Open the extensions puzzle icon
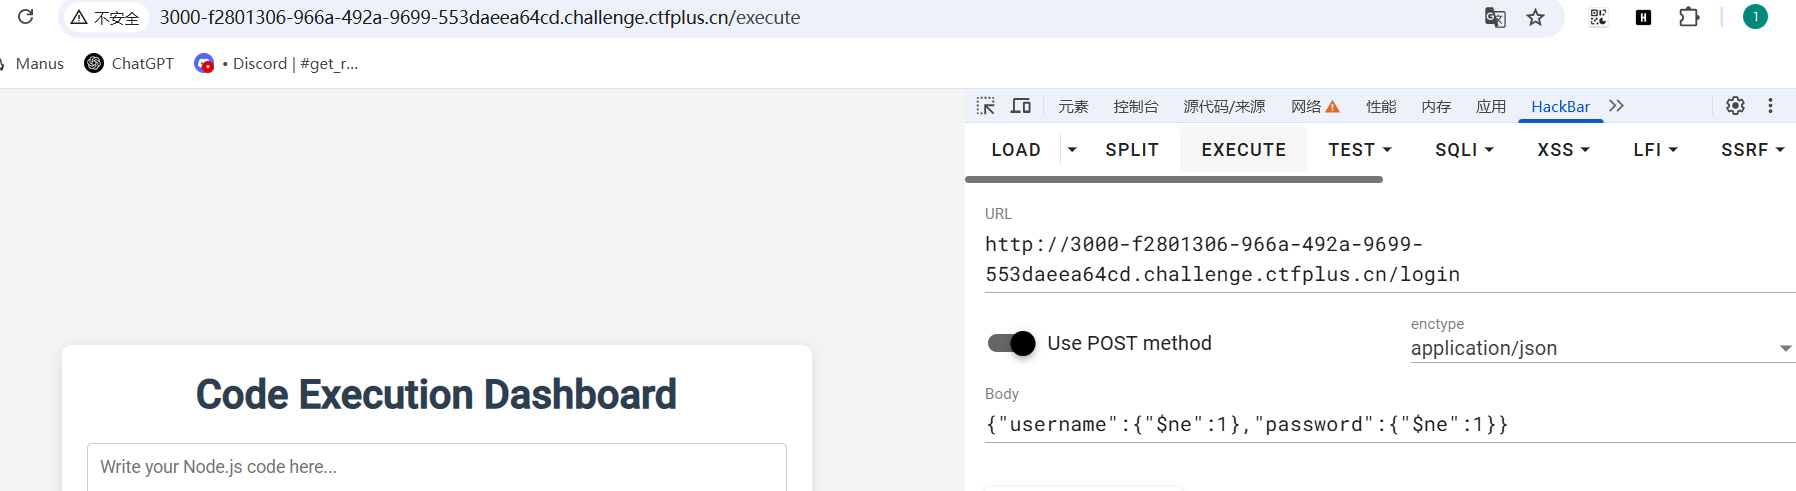The width and height of the screenshot is (1796, 491). pyautogui.click(x=1689, y=17)
